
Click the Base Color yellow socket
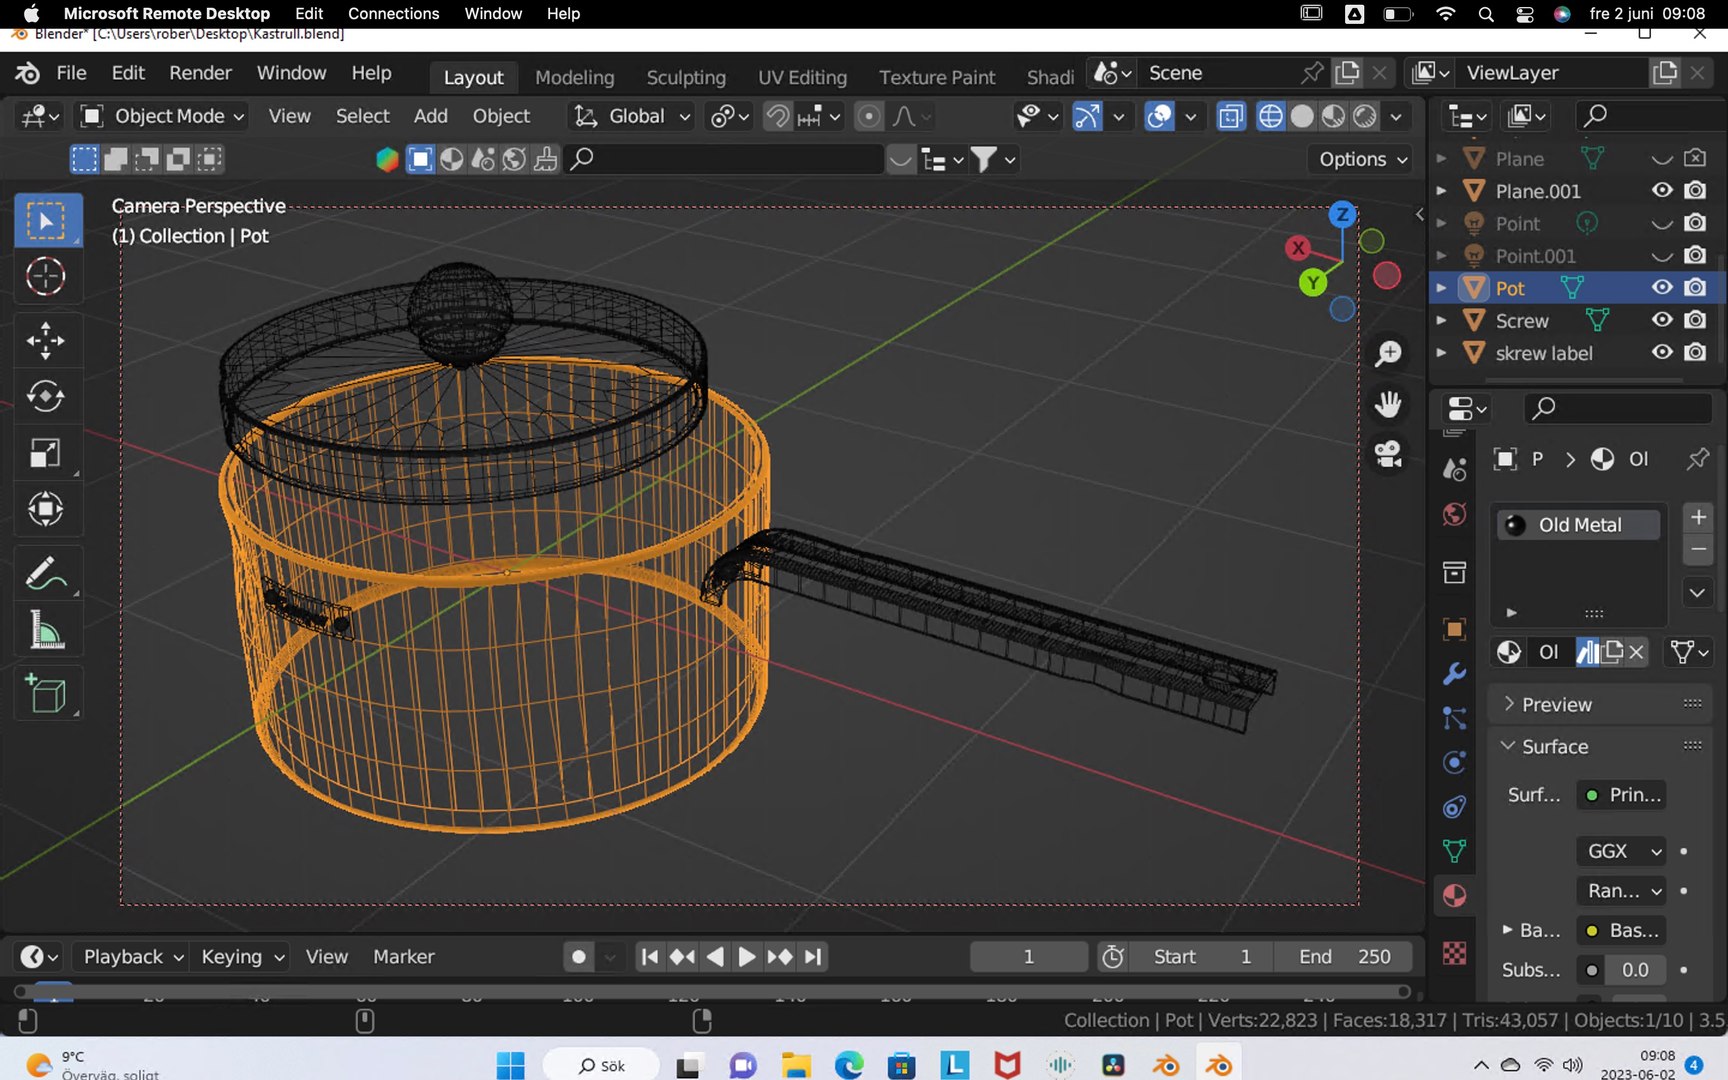(1592, 930)
